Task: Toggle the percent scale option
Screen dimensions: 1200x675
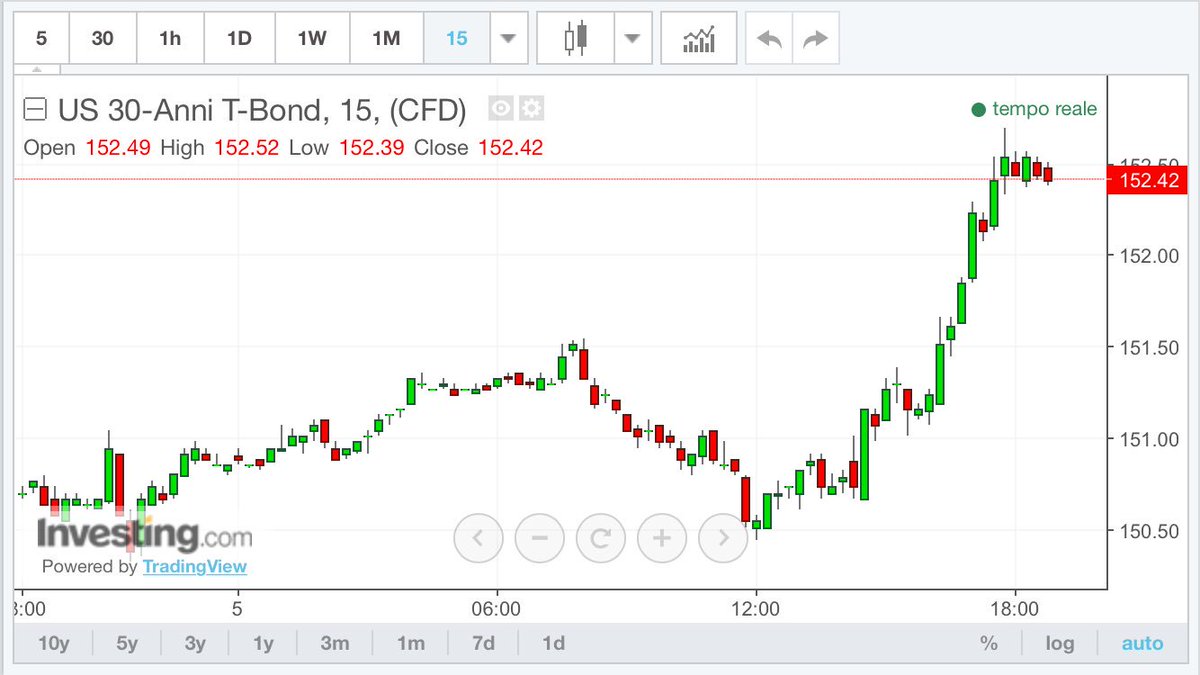Action: pyautogui.click(x=989, y=643)
